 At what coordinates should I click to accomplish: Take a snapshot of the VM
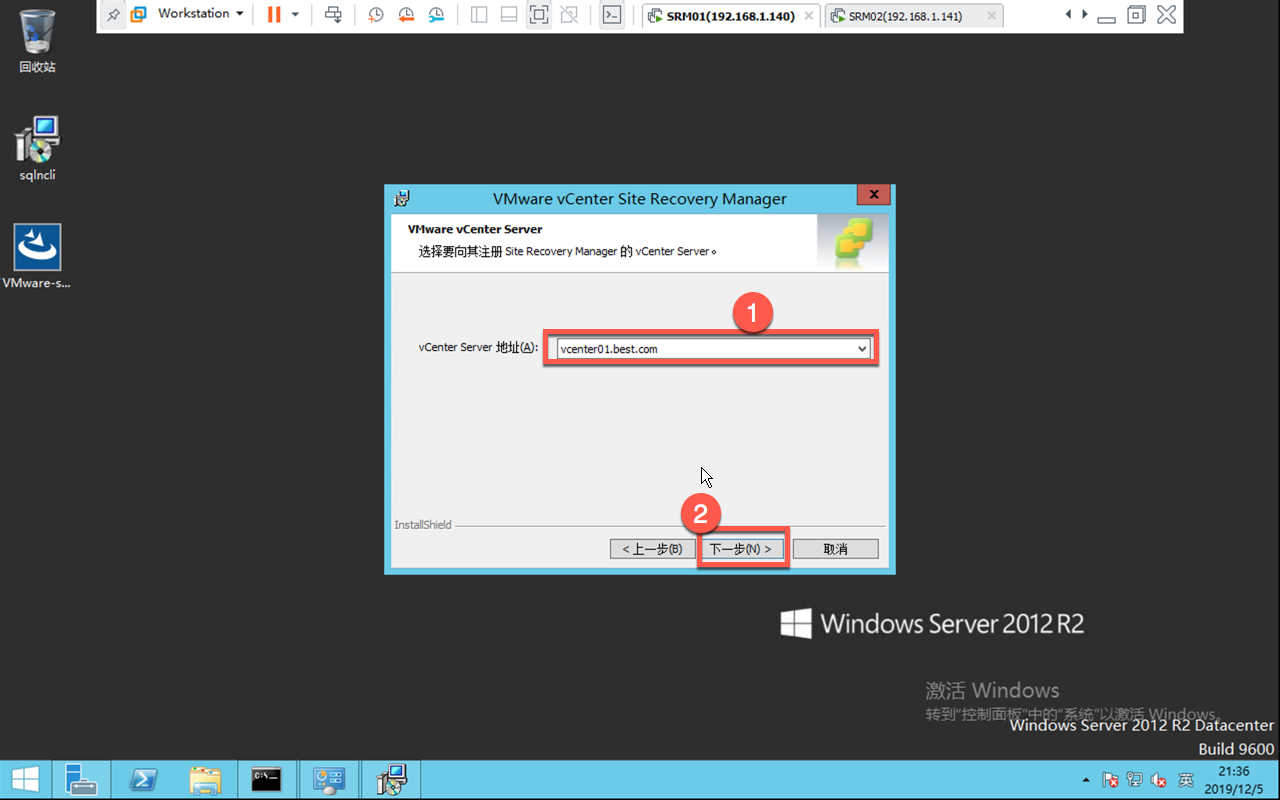point(375,15)
